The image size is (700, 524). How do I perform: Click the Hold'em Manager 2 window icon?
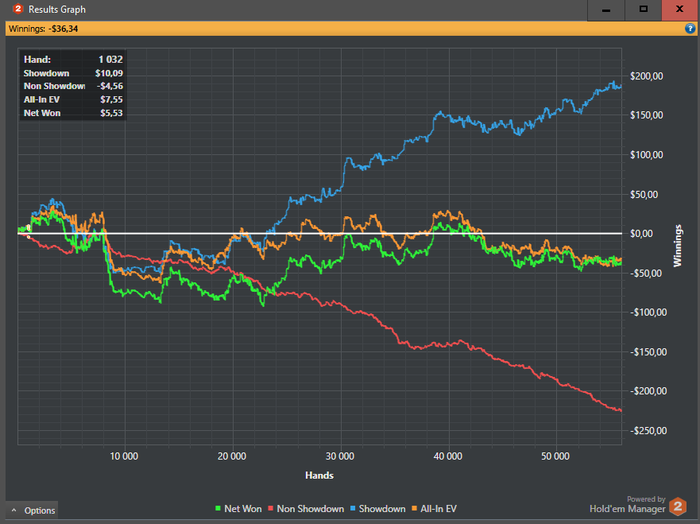pos(18,9)
